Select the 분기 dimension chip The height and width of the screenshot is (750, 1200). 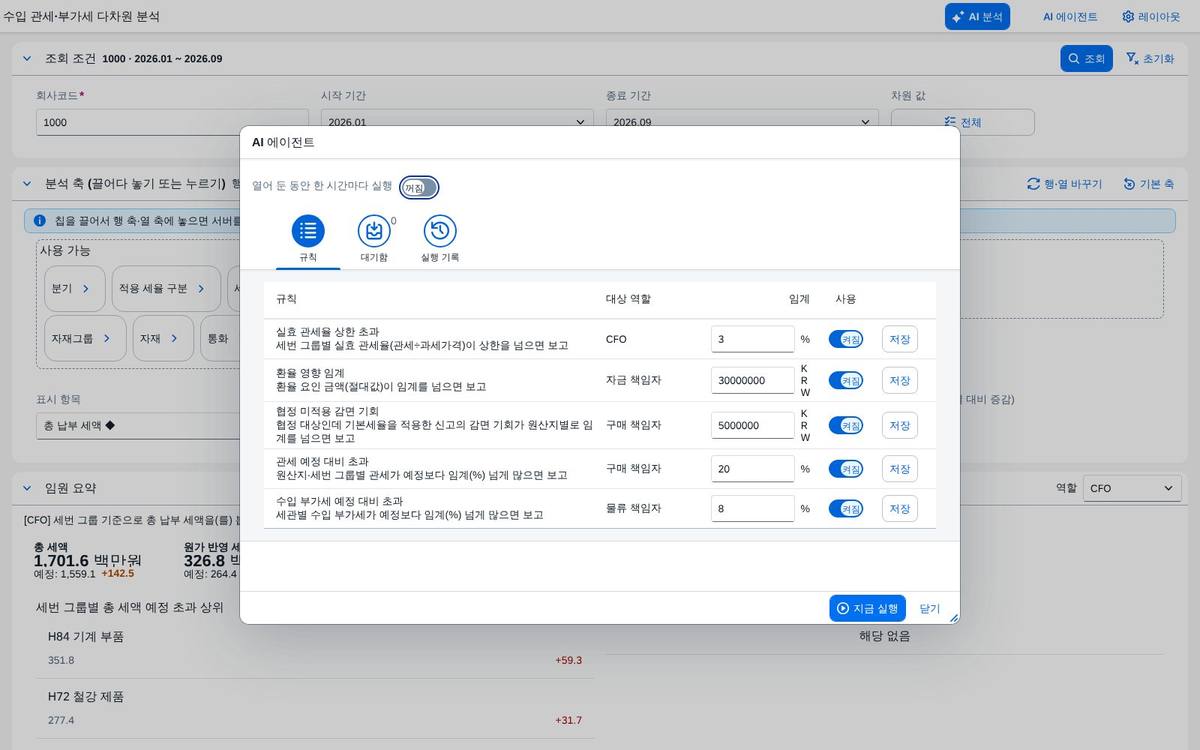coord(74,288)
